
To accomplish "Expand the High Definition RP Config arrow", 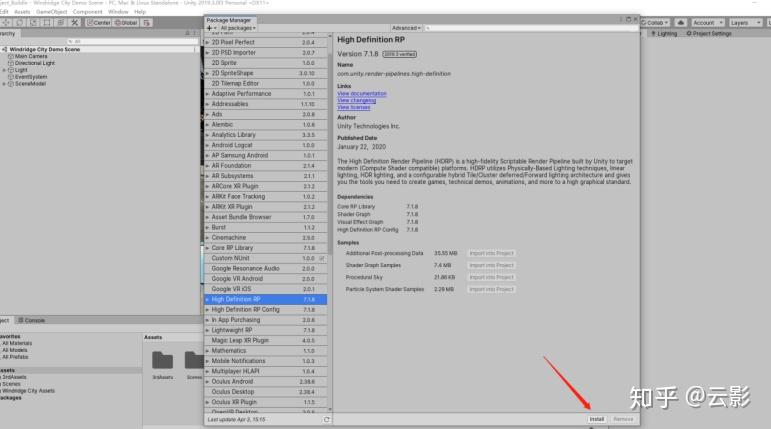I will click(208, 309).
